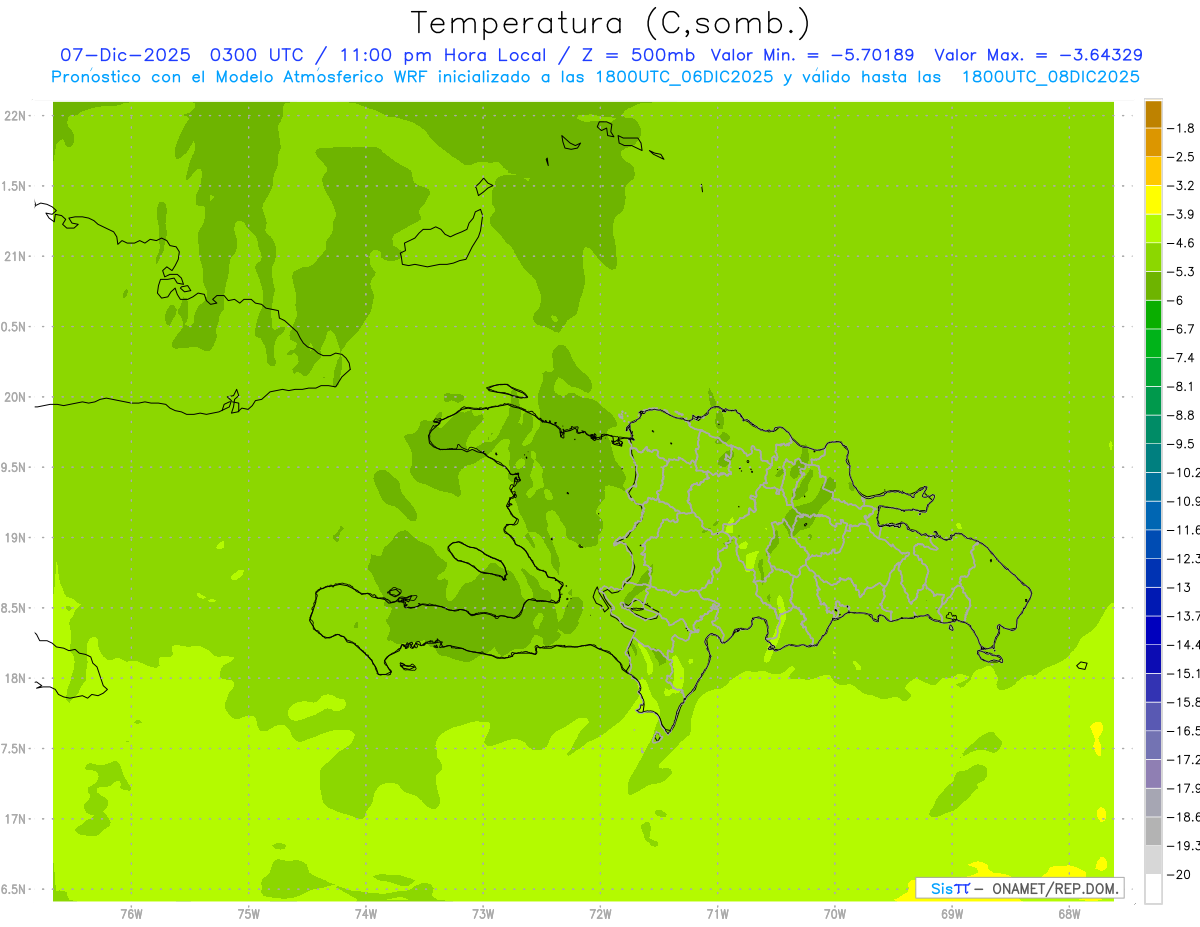This screenshot has width=1200, height=927.
Task: Click the valid-until time "1800UTC_08DIC2025"
Action: 1051,77
